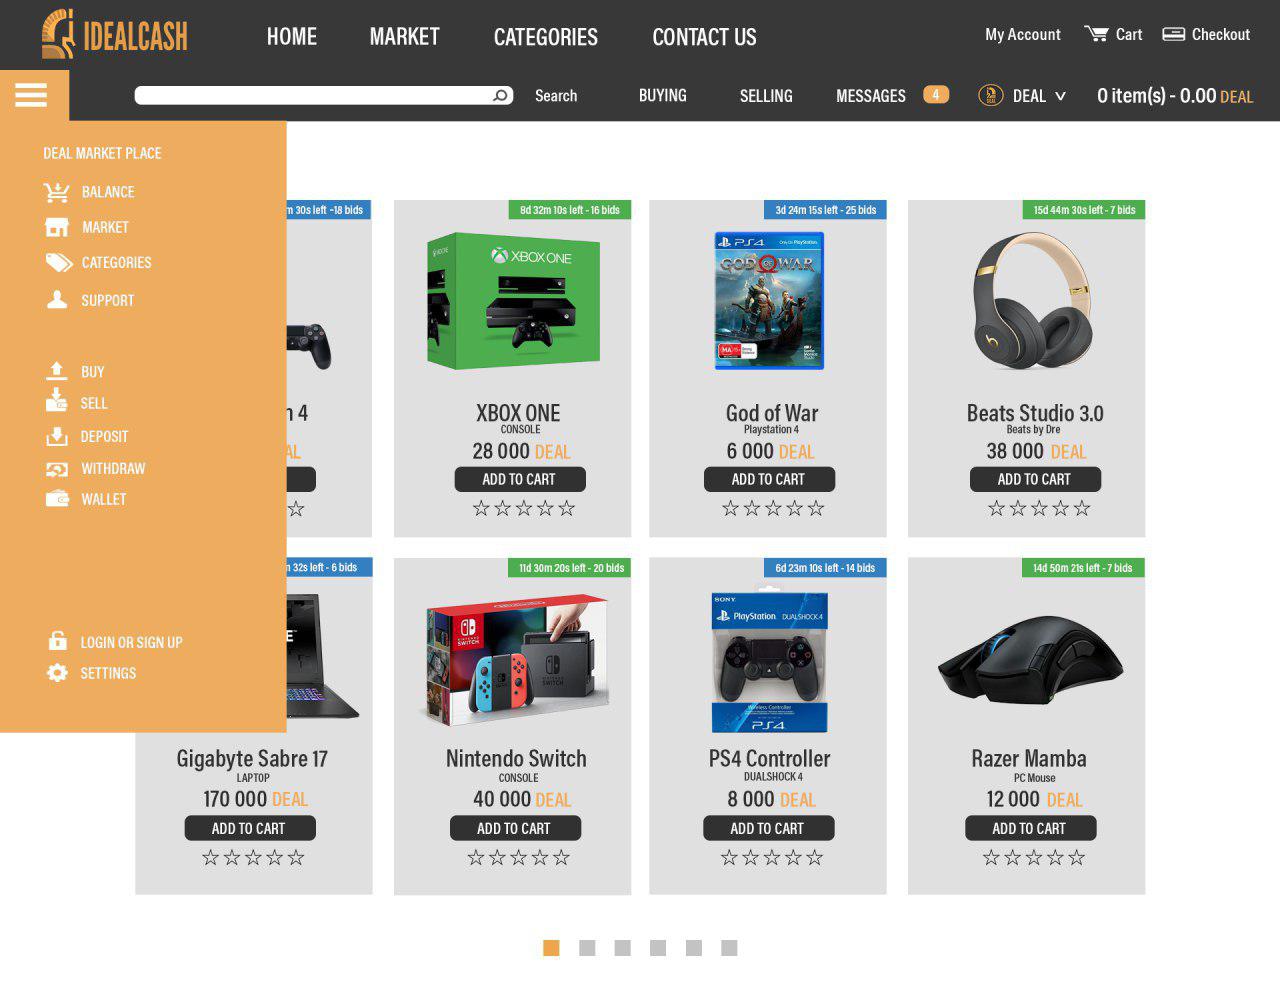Rate Razer Mamba with the fifth star
1280x1000 pixels.
coord(1076,857)
